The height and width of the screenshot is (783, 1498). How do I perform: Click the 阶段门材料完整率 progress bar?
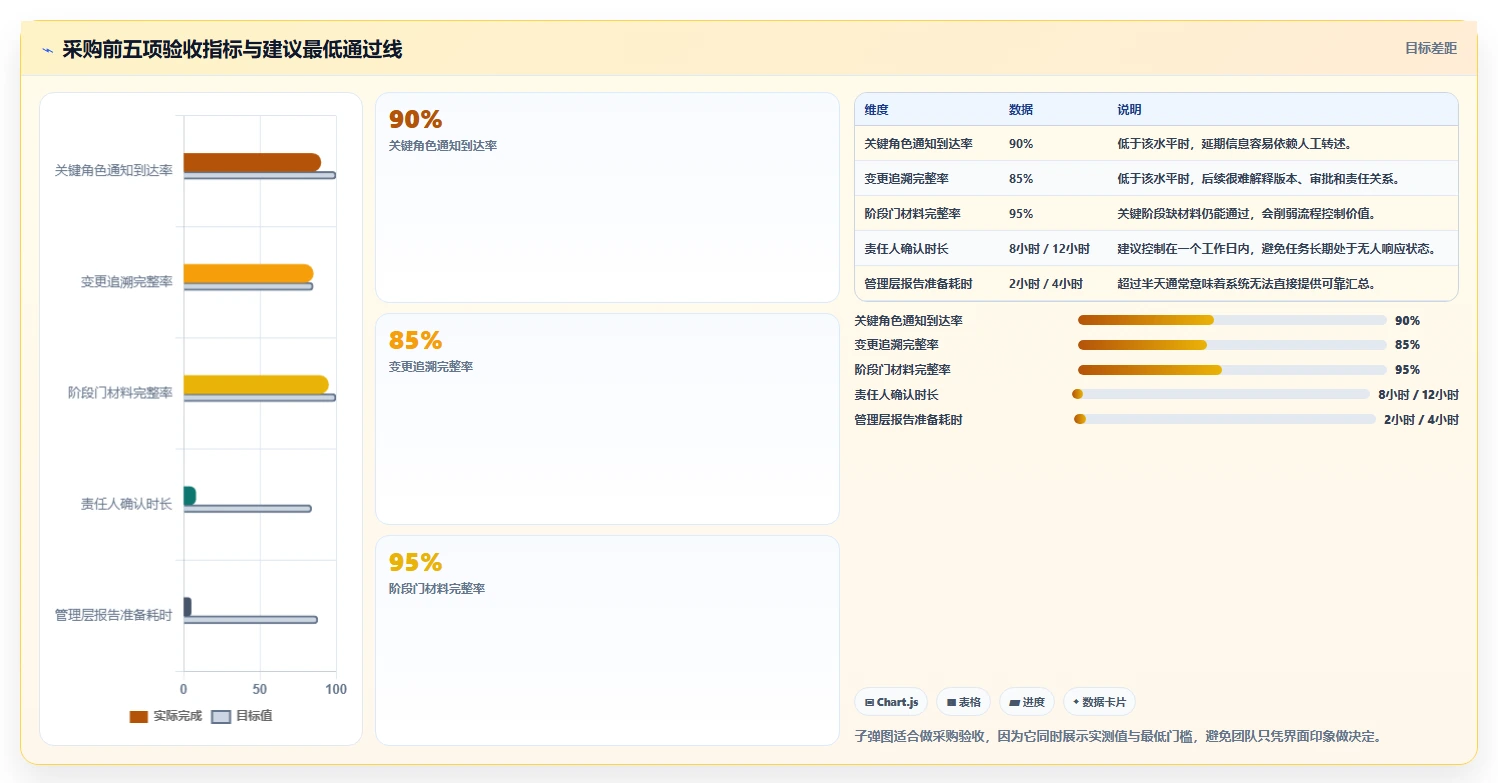[x=1232, y=370]
